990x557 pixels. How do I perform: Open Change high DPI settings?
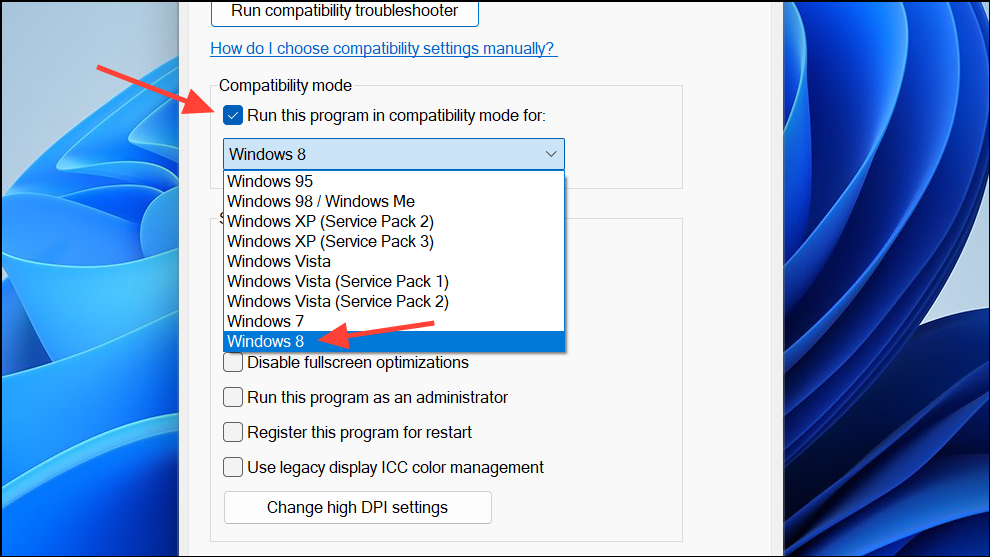[357, 507]
